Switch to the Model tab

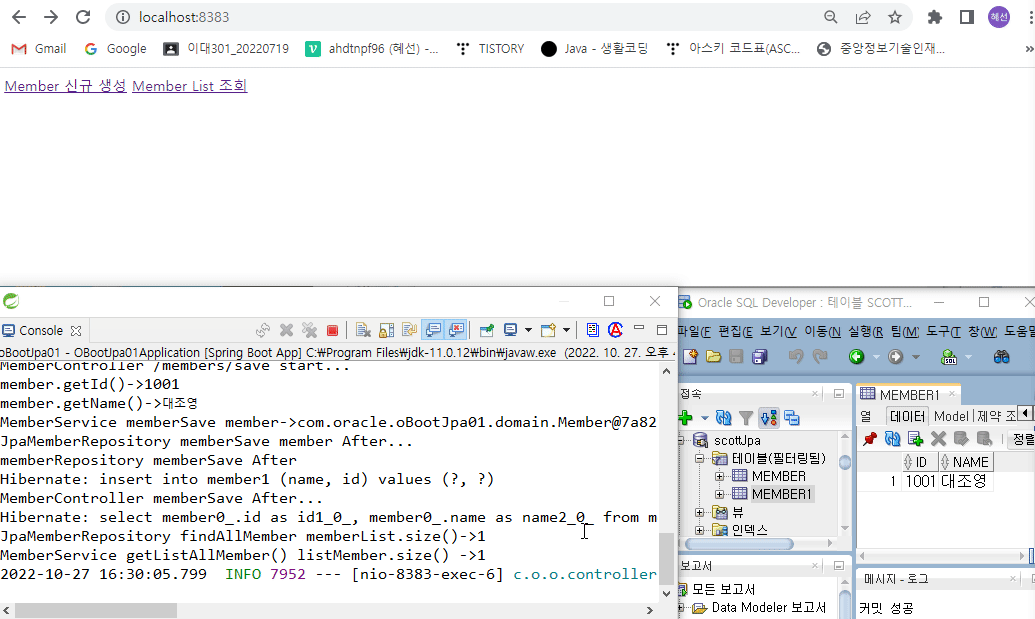[x=951, y=416]
